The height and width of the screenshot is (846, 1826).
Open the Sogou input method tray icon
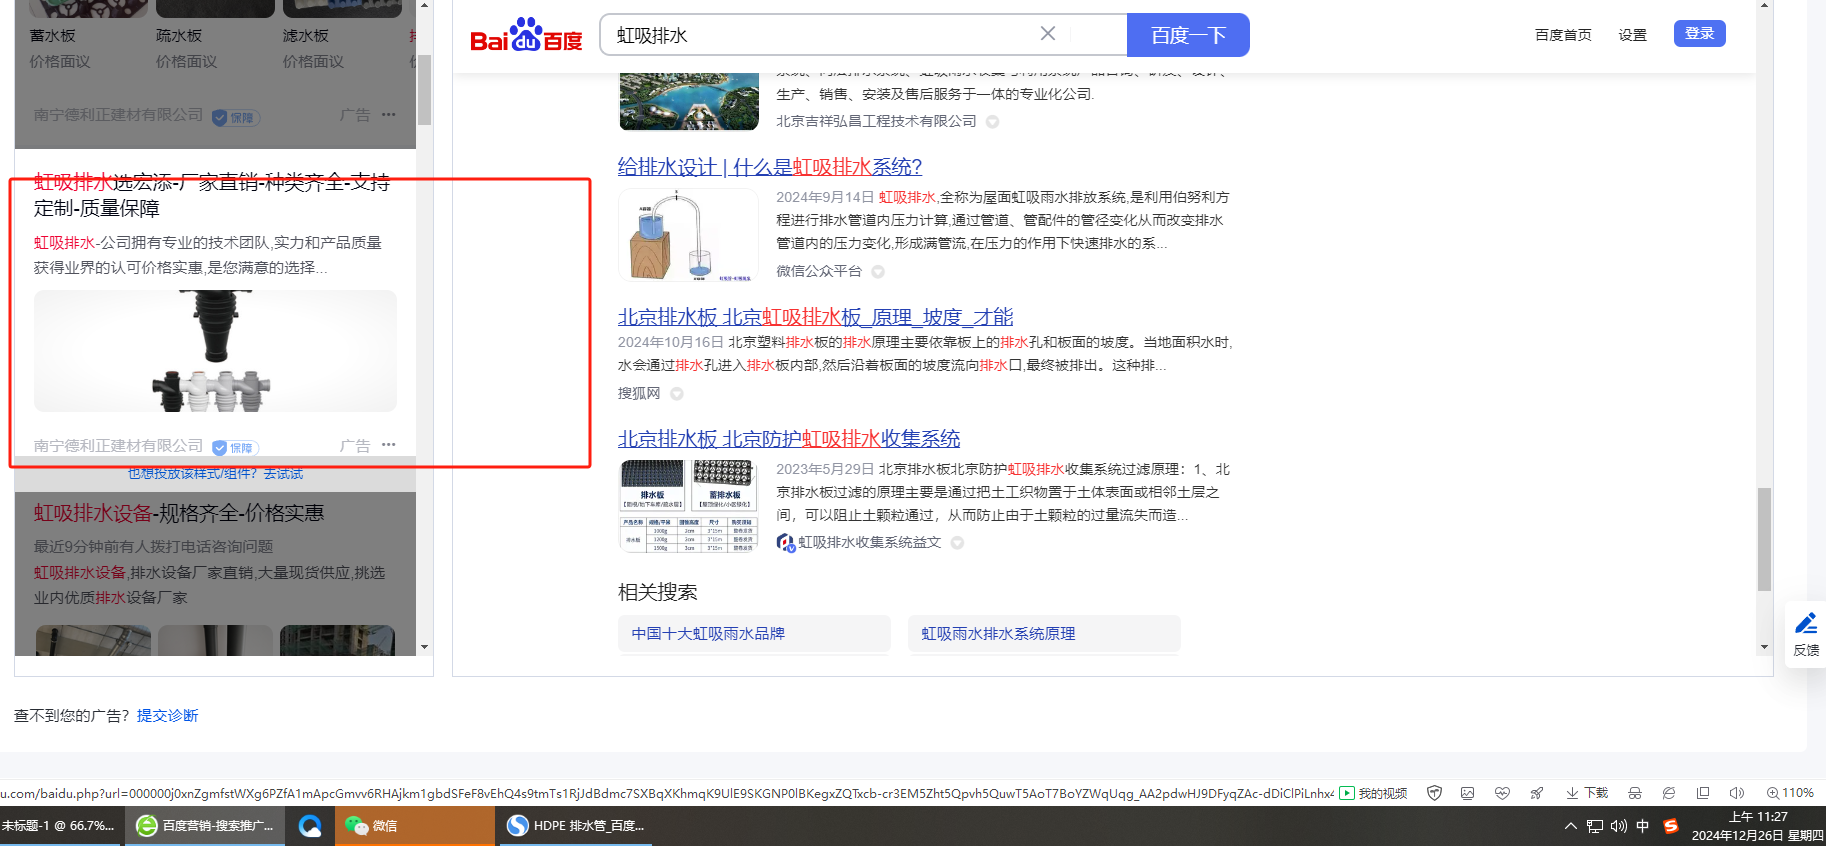coord(1671,826)
